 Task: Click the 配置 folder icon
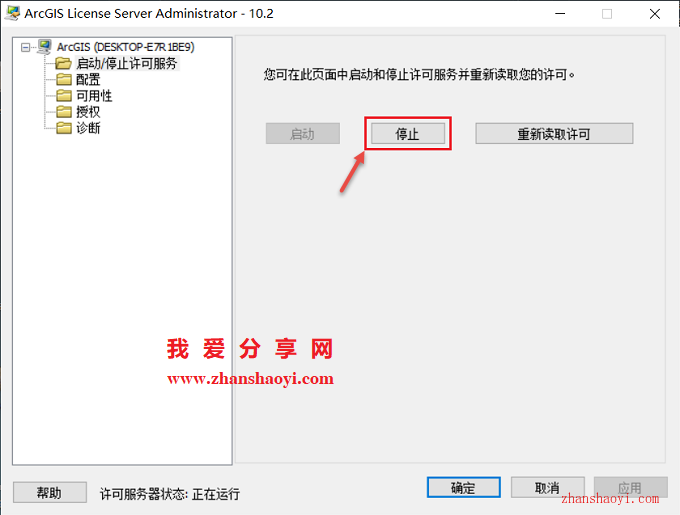tap(64, 79)
